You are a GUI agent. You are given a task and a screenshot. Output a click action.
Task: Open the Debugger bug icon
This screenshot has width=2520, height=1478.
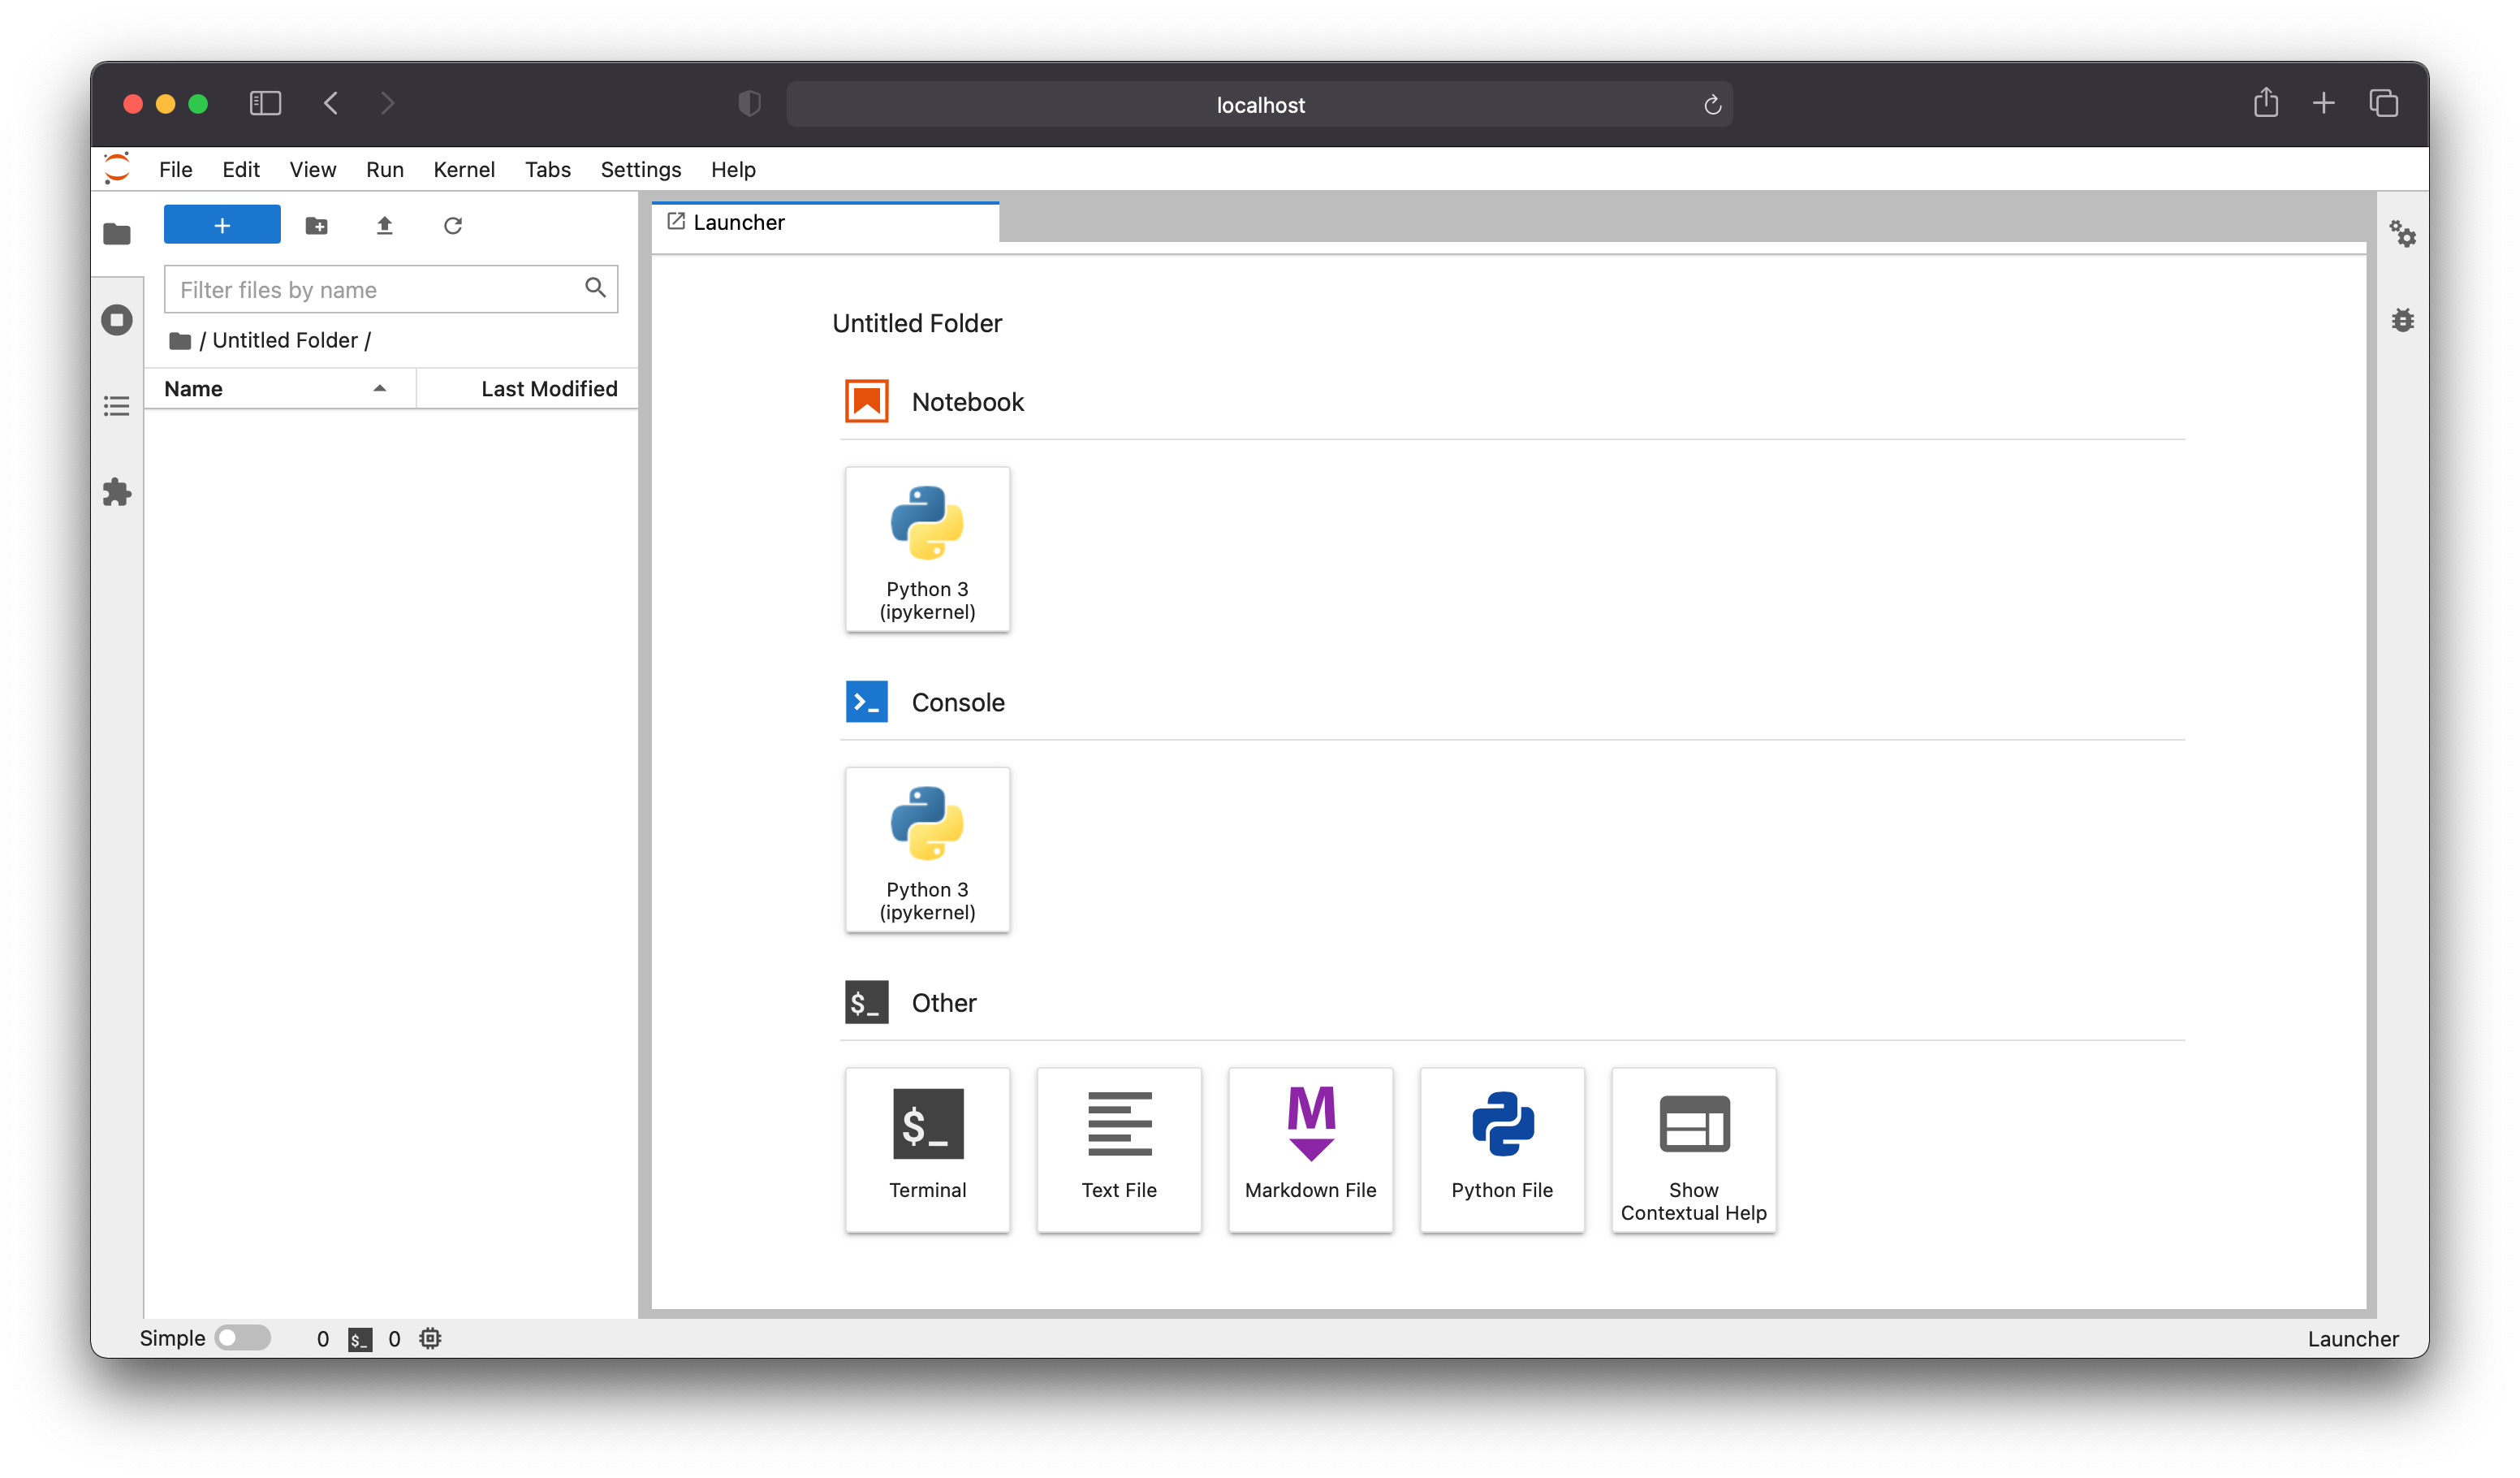click(x=2402, y=320)
